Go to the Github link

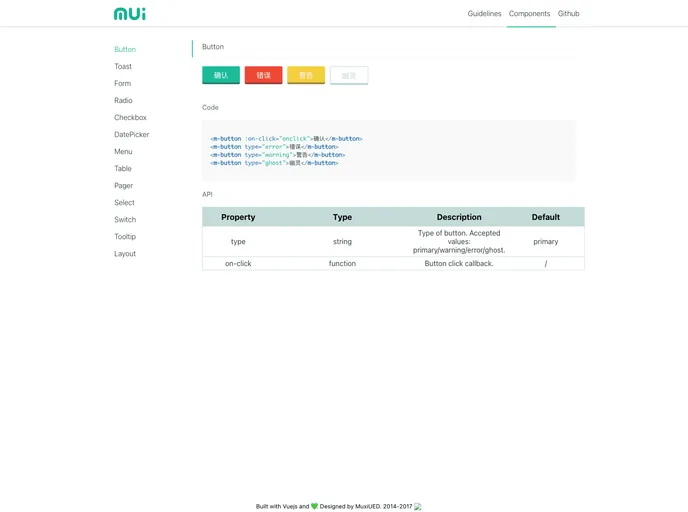tap(568, 14)
